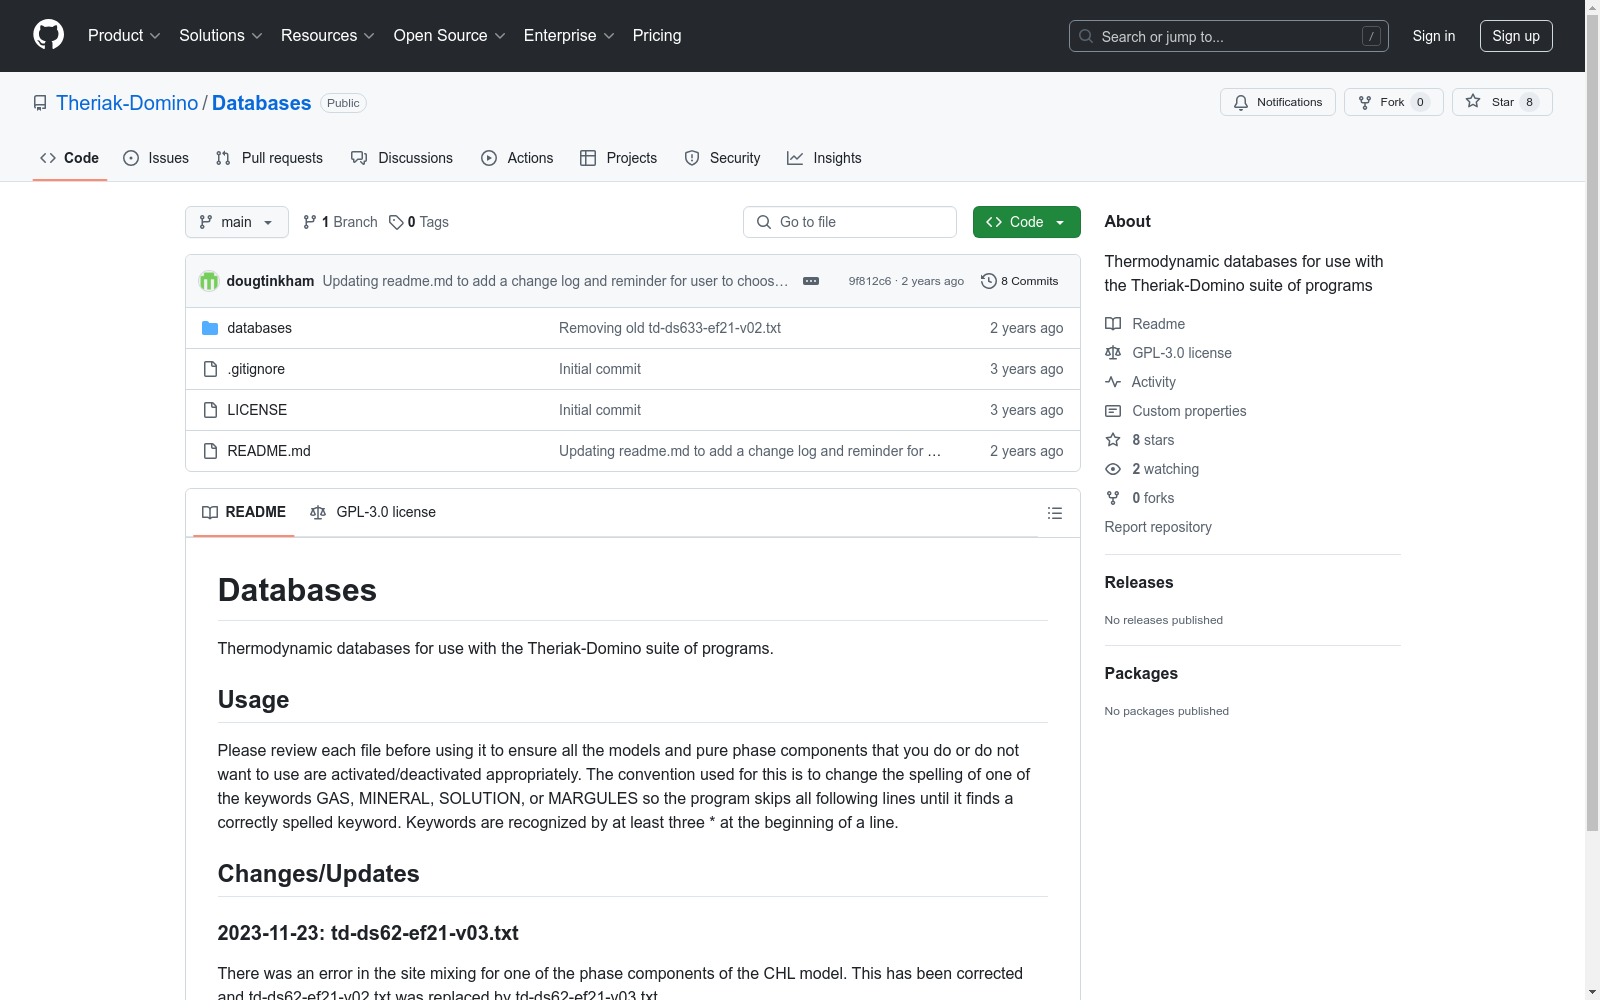Select the Code tab
This screenshot has height=1000, width=1600.
pos(70,158)
